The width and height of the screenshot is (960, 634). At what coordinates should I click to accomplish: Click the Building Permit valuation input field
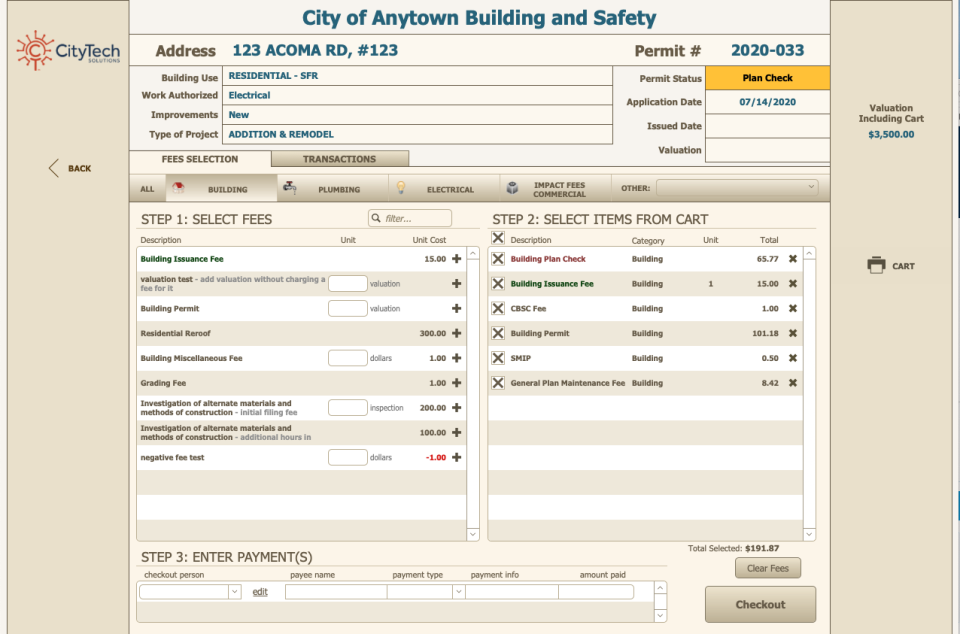click(347, 307)
